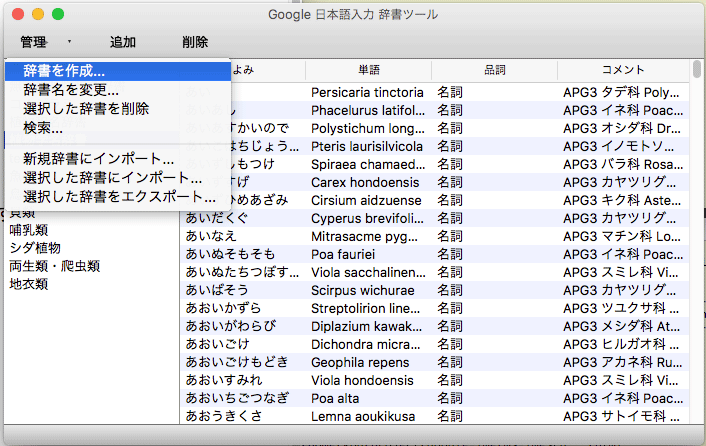Select the Streptolirion line... cell

366,308
